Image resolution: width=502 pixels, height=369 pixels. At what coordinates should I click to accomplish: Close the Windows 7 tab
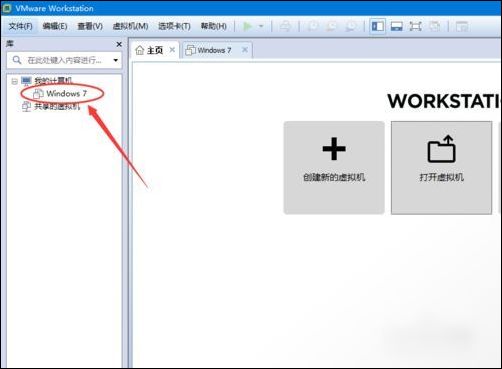tap(245, 50)
